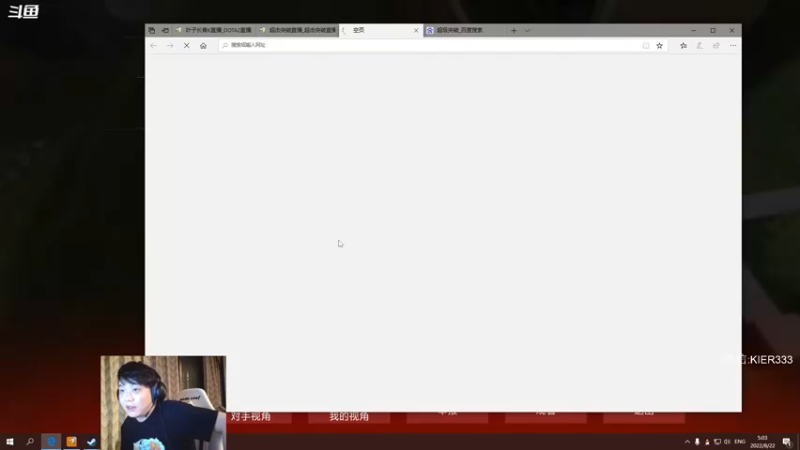
Task: Click the Share page icon
Action: pos(716,45)
